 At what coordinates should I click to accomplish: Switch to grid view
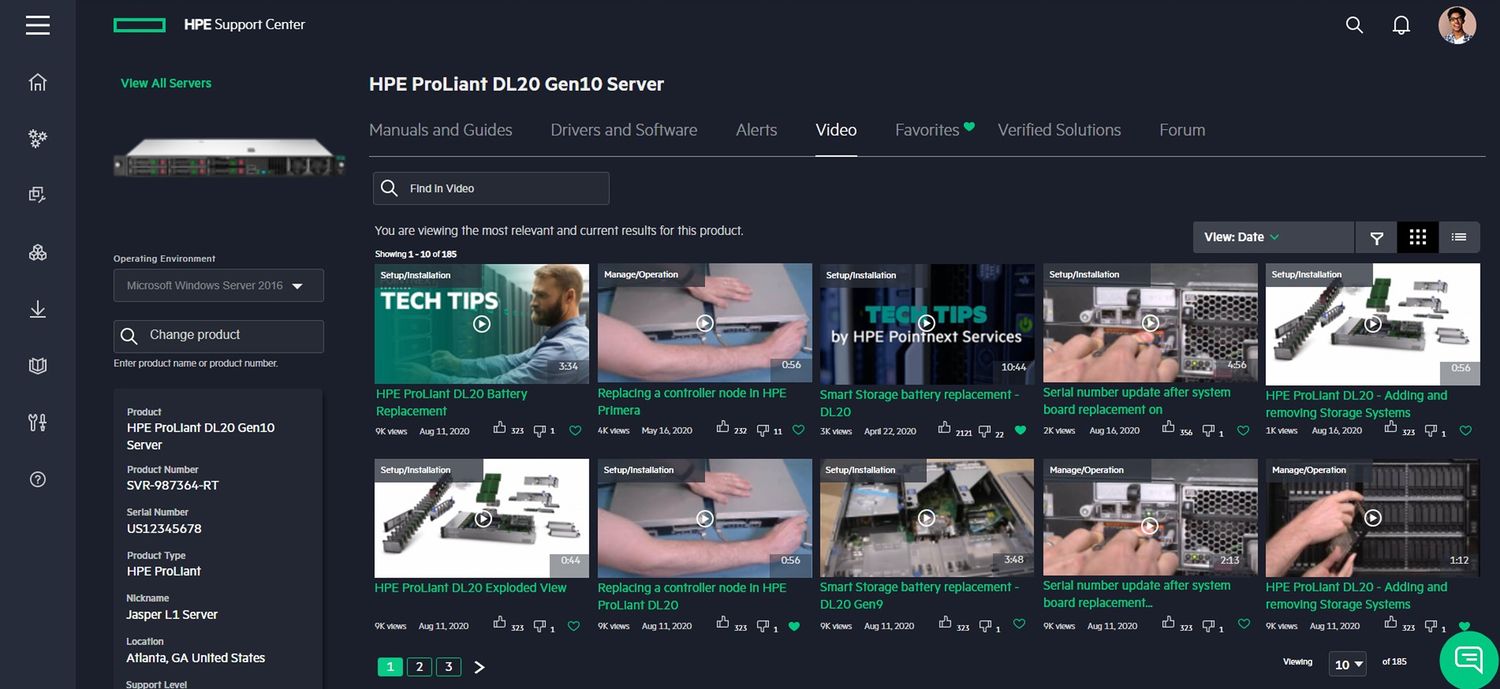[1417, 237]
